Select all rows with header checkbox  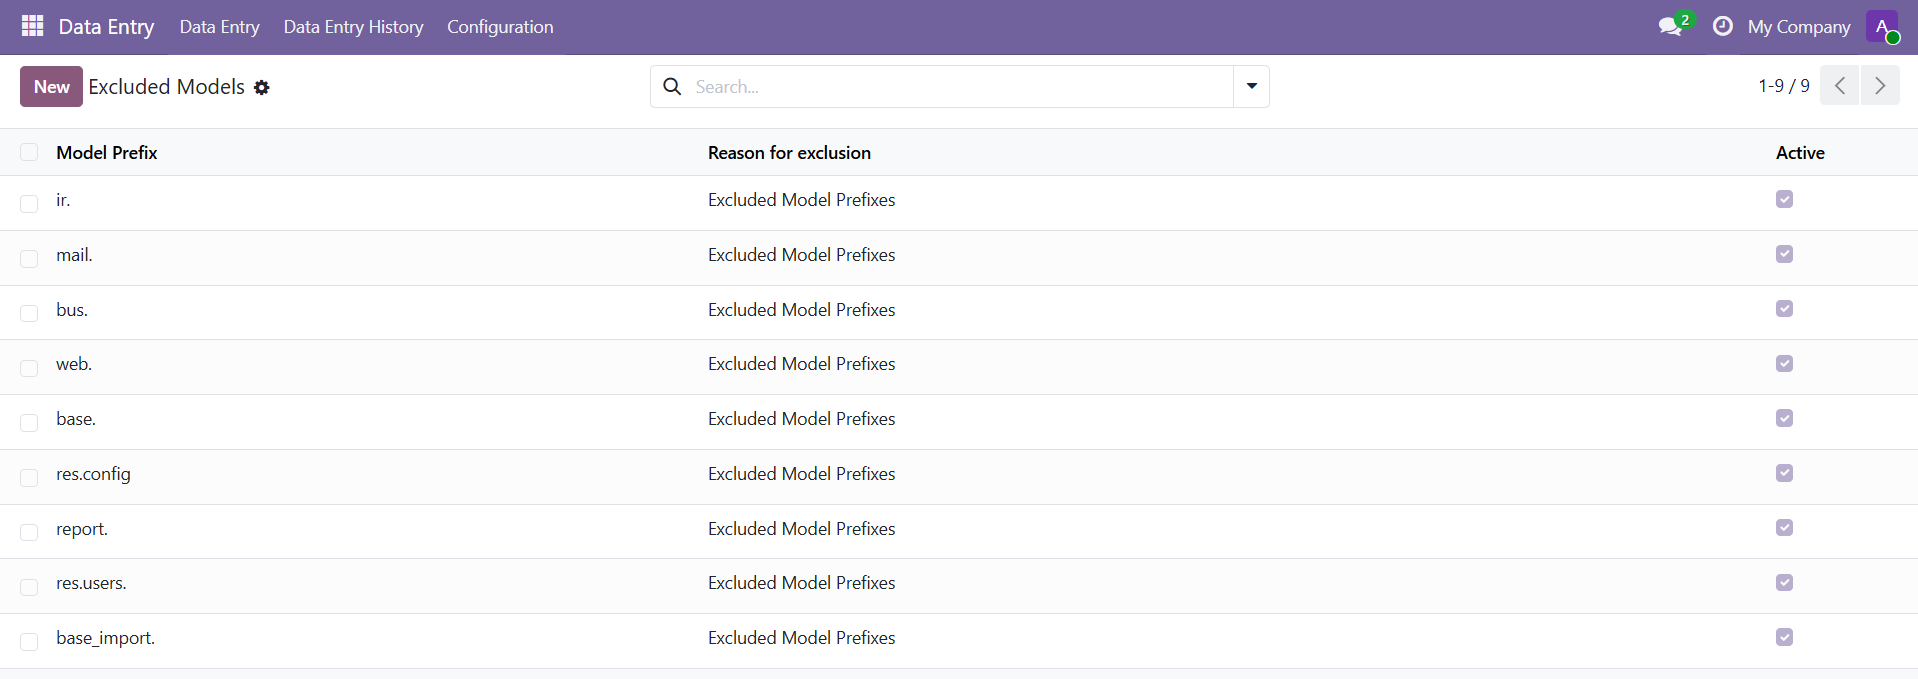29,152
